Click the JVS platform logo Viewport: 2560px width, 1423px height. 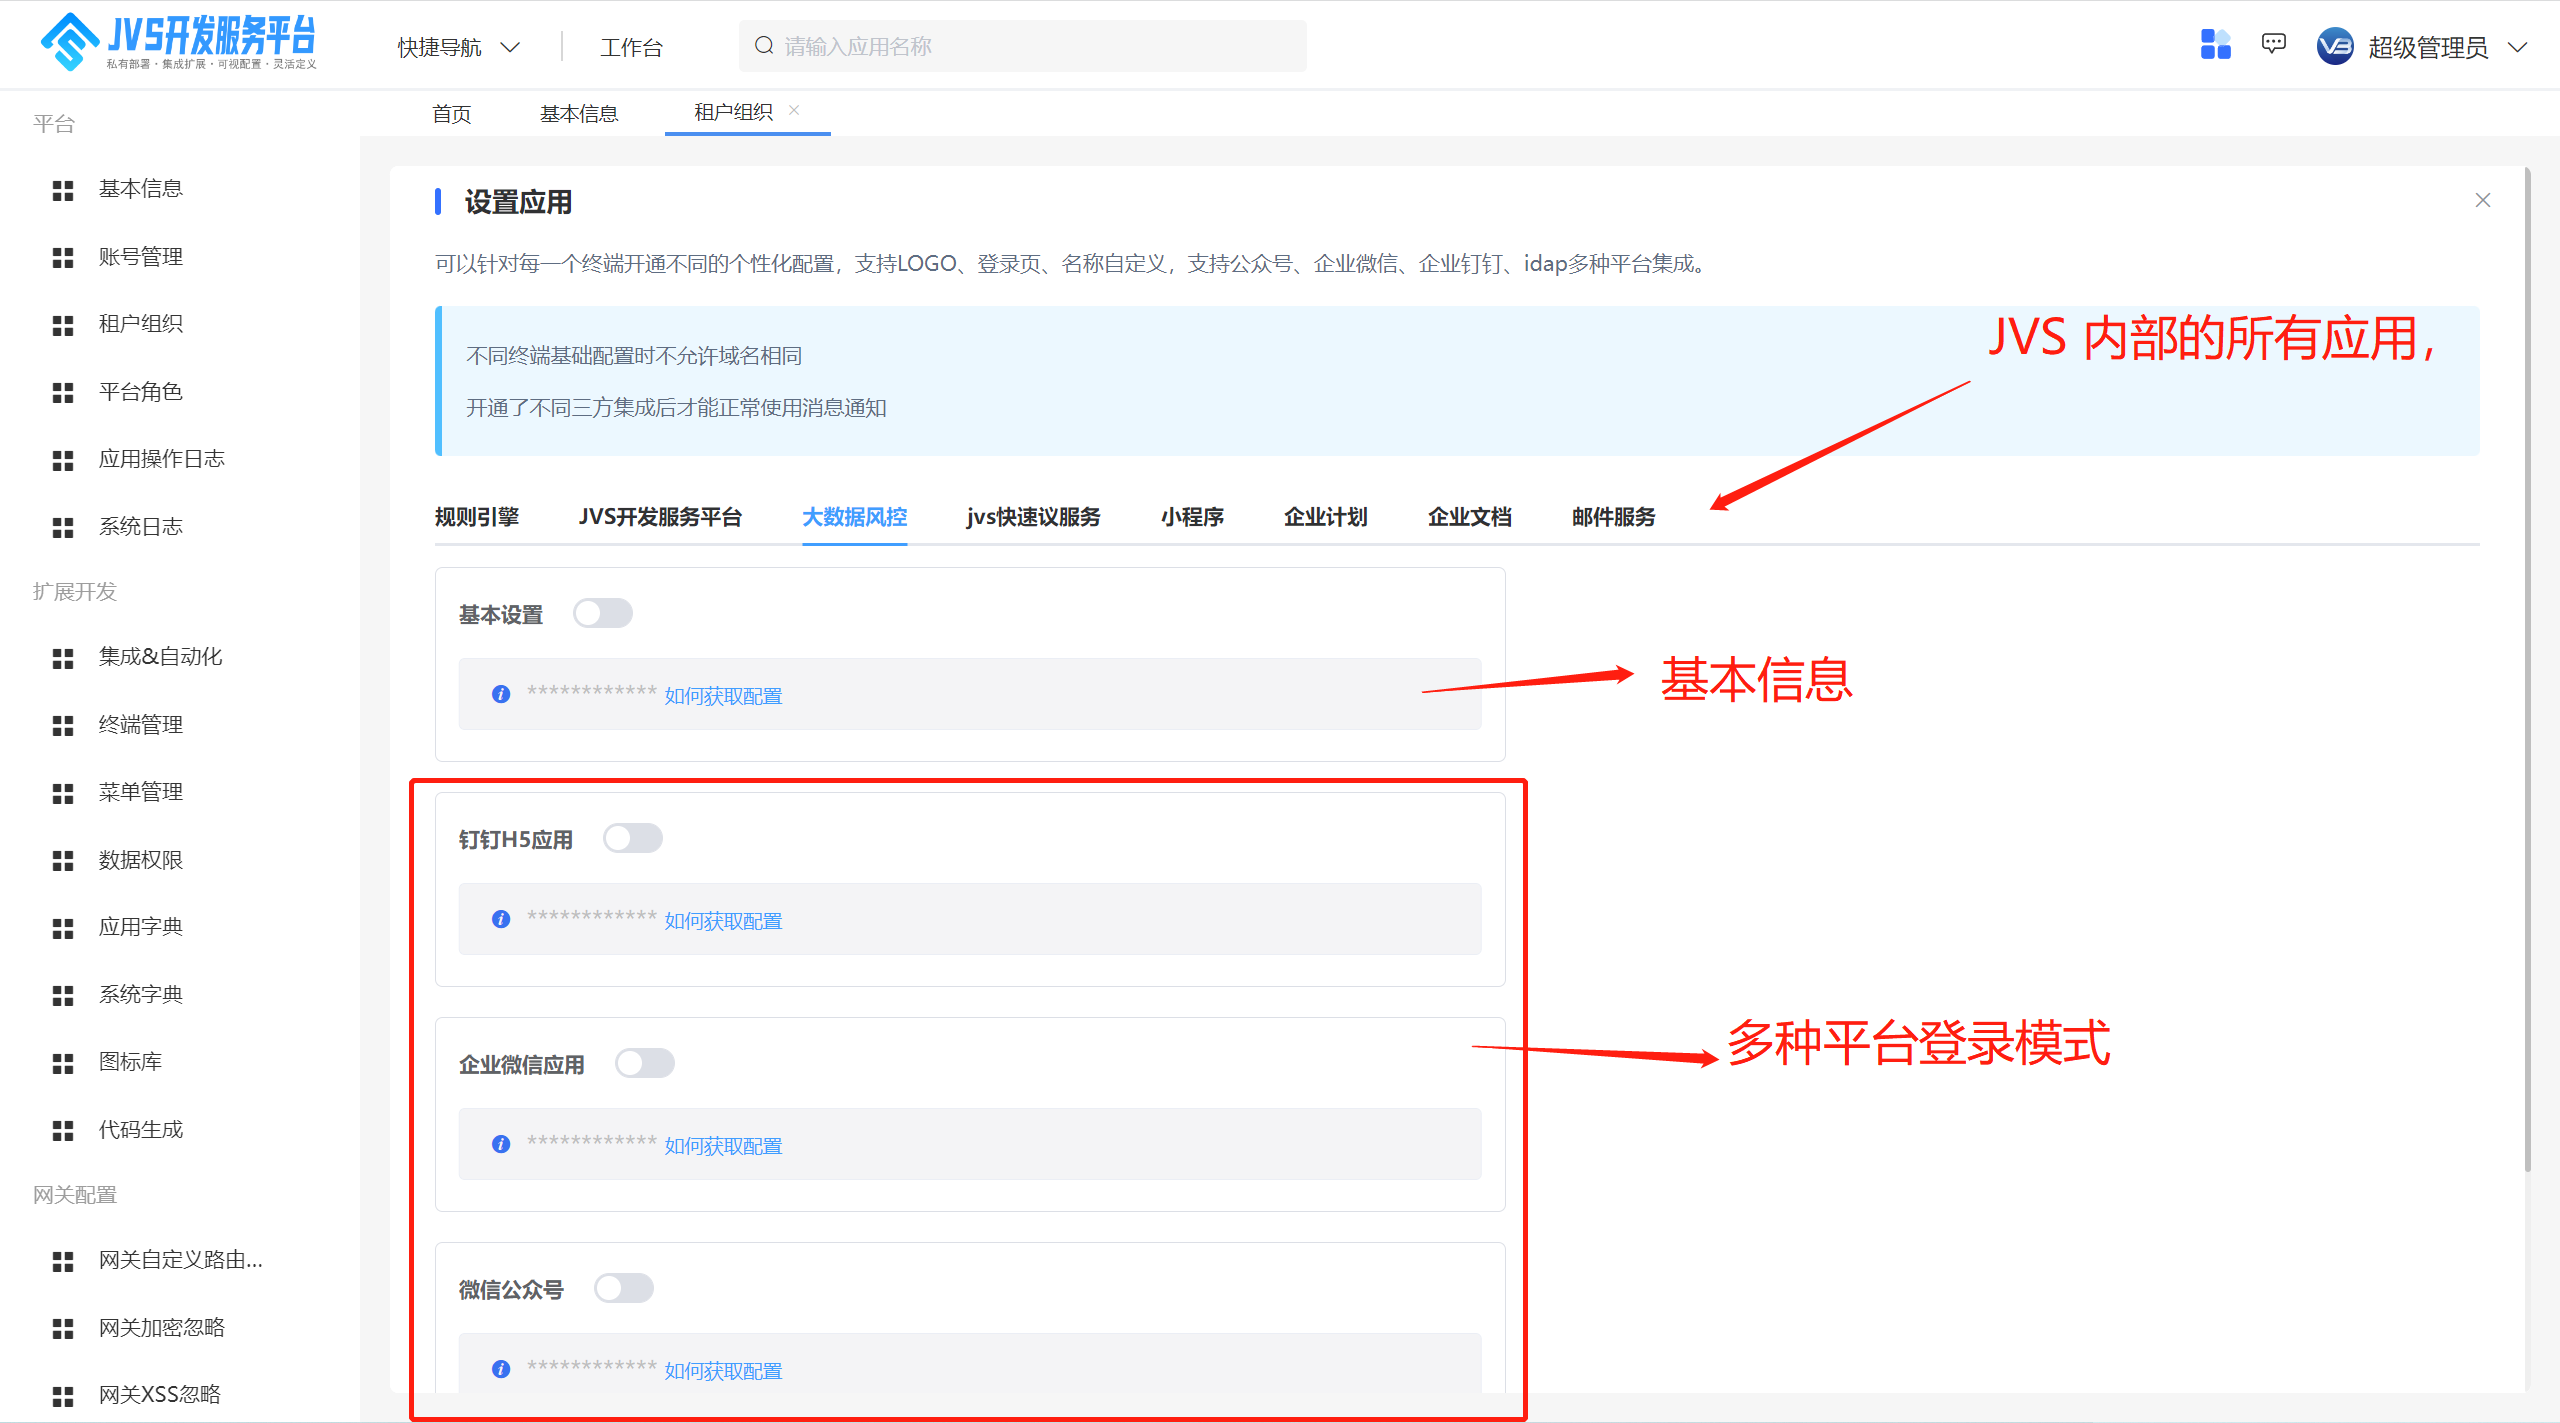178,42
